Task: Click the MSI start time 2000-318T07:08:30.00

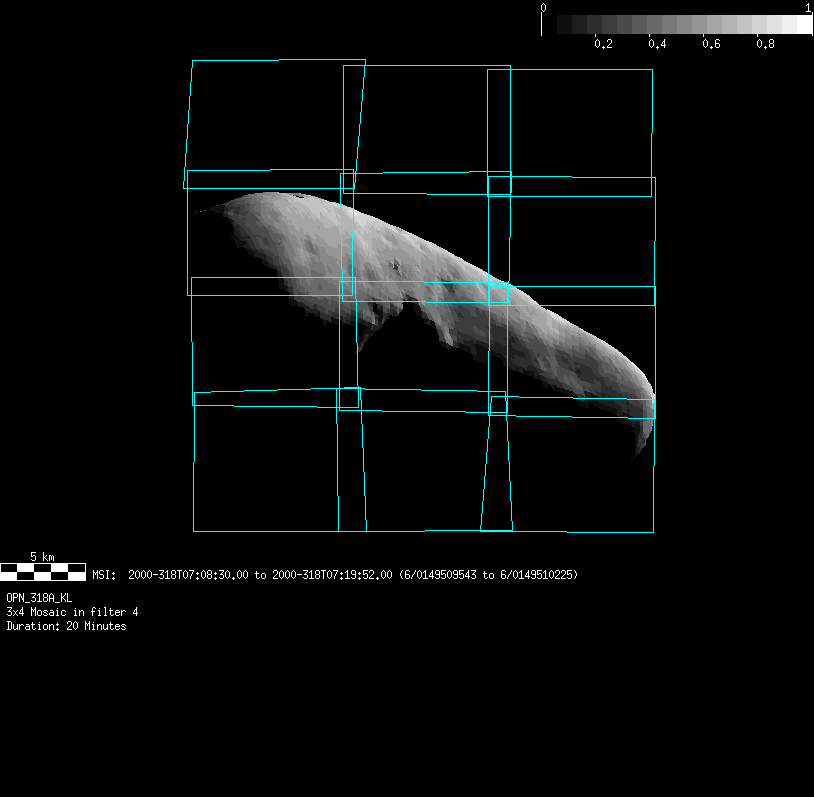Action: 189,575
